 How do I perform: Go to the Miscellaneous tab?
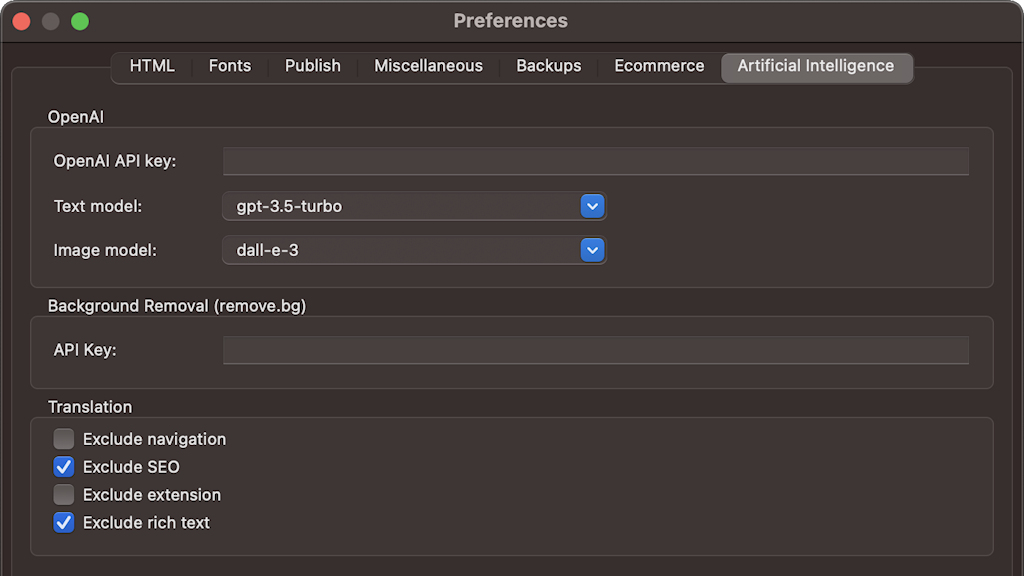[428, 66]
